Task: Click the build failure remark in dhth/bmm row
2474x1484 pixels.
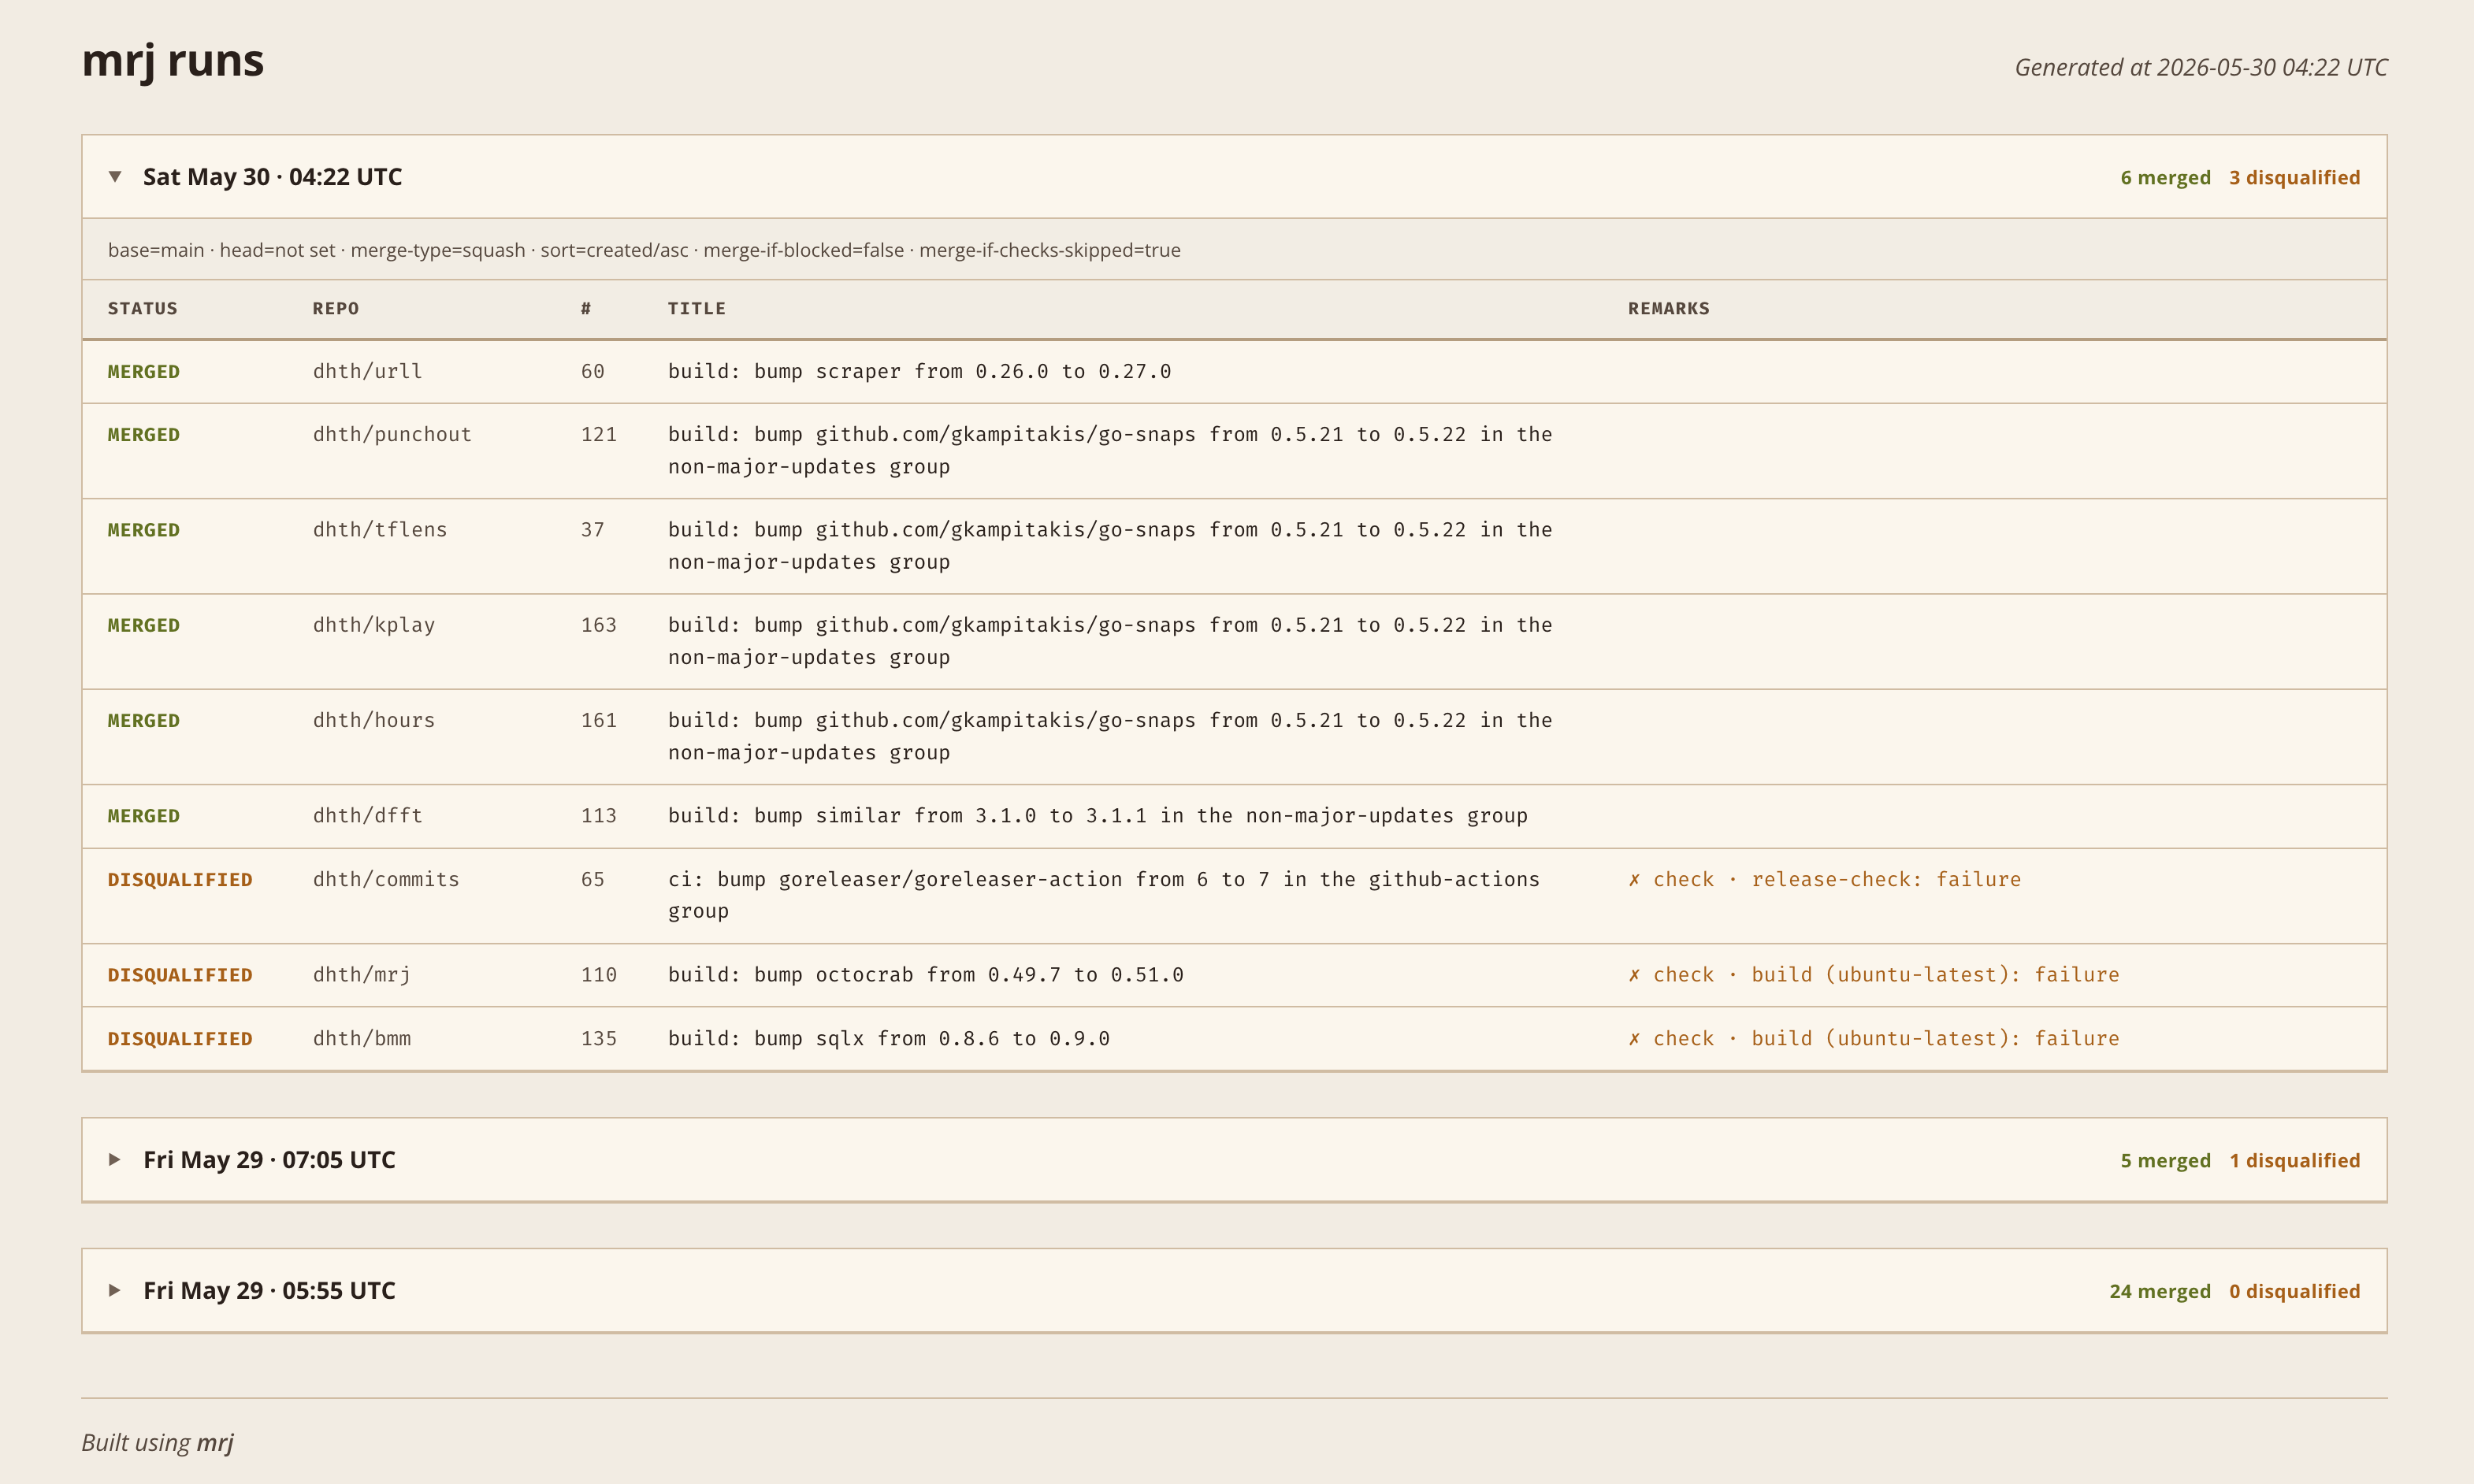Action: click(1874, 1039)
